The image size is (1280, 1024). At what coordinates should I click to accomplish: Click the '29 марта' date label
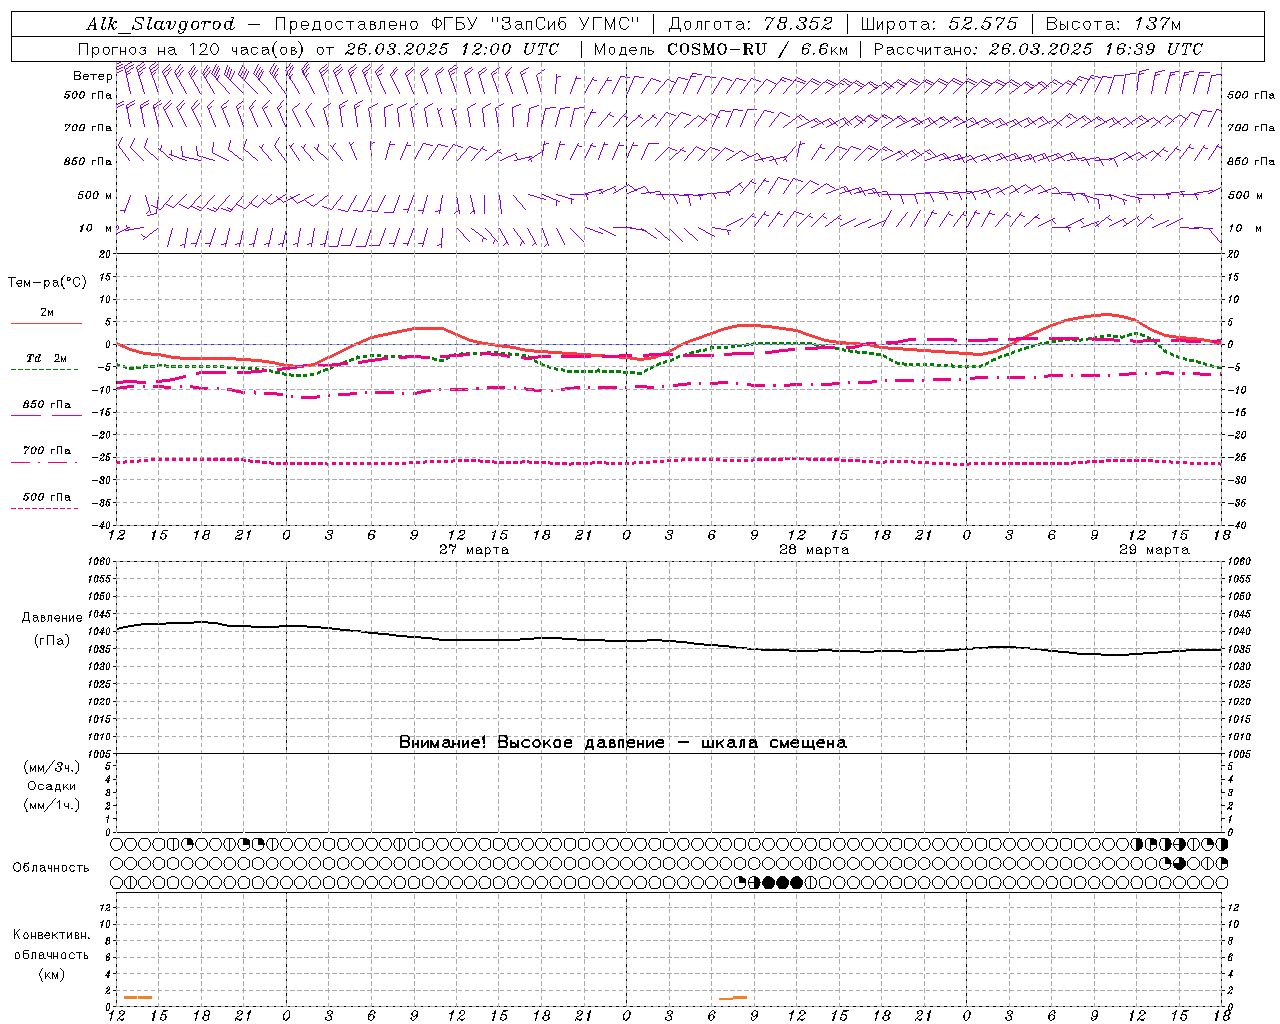tap(1154, 550)
